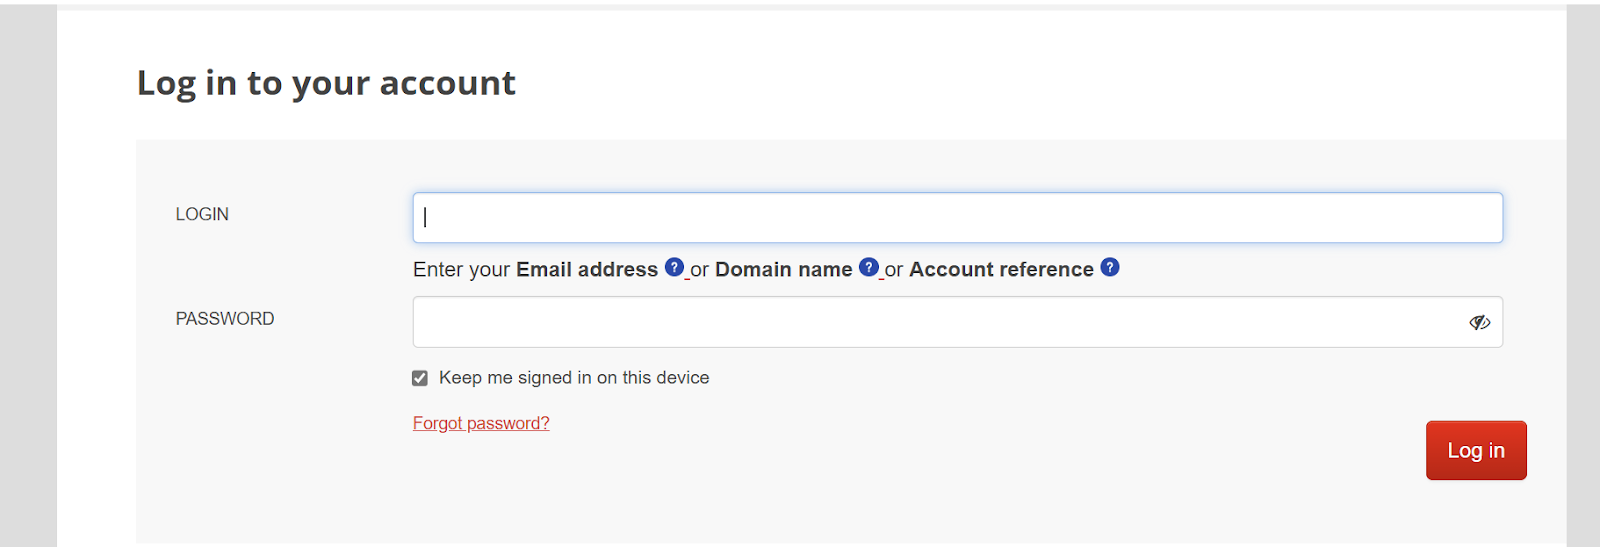Open the Account reference help icon

coord(1109,267)
